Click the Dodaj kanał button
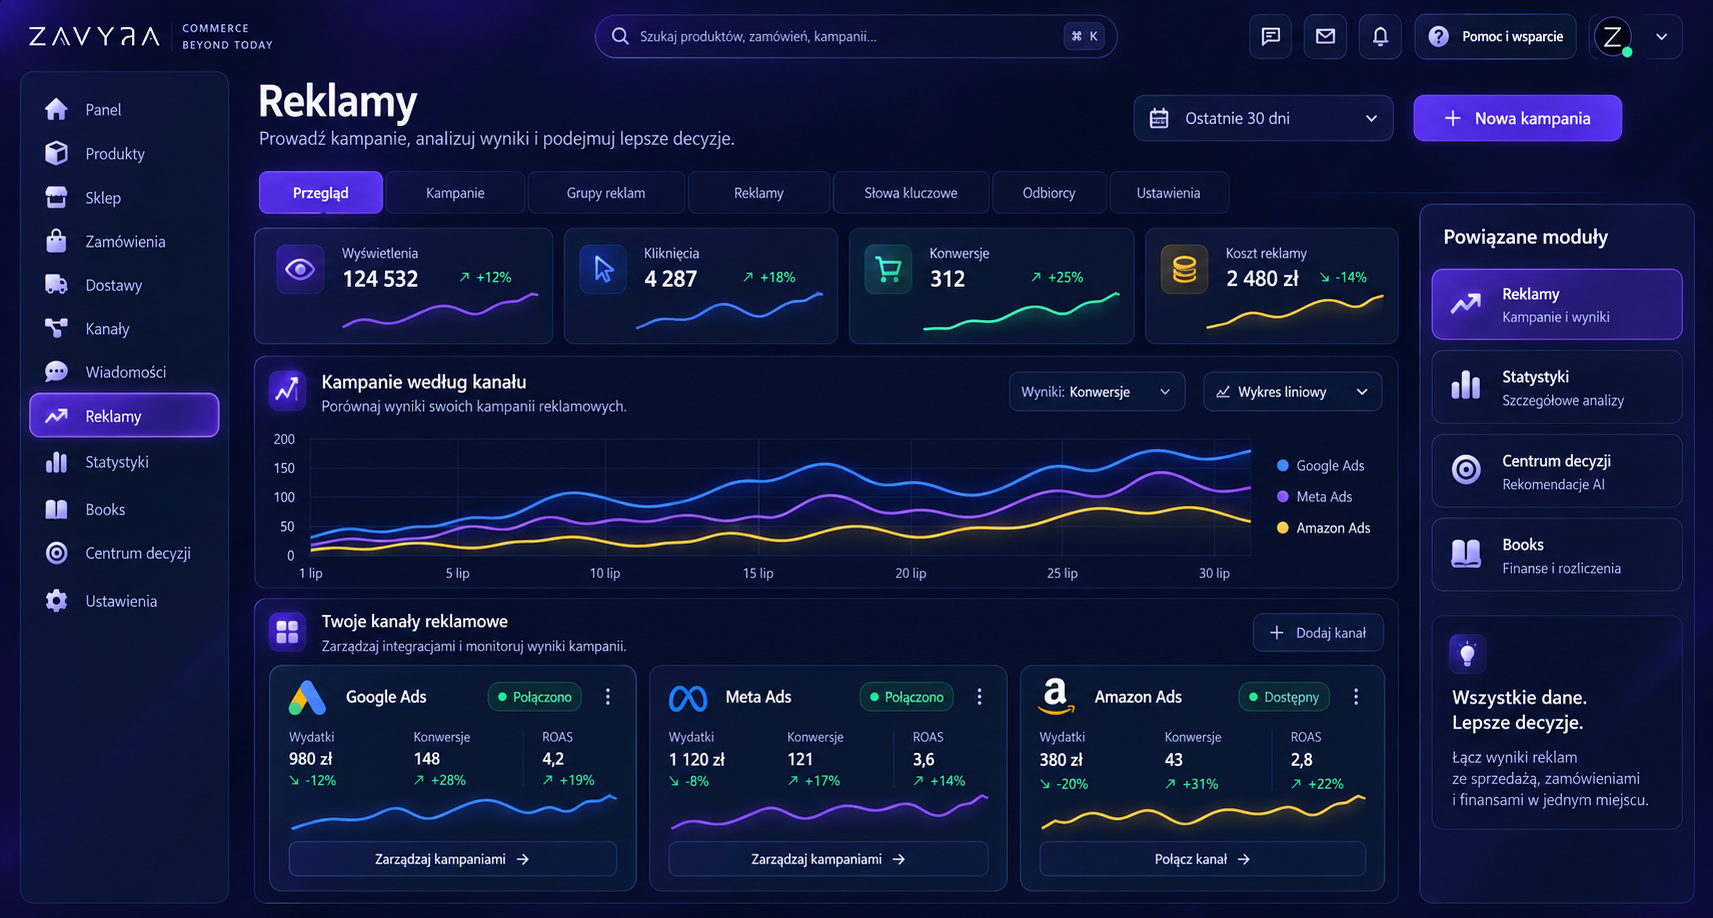 [1318, 633]
